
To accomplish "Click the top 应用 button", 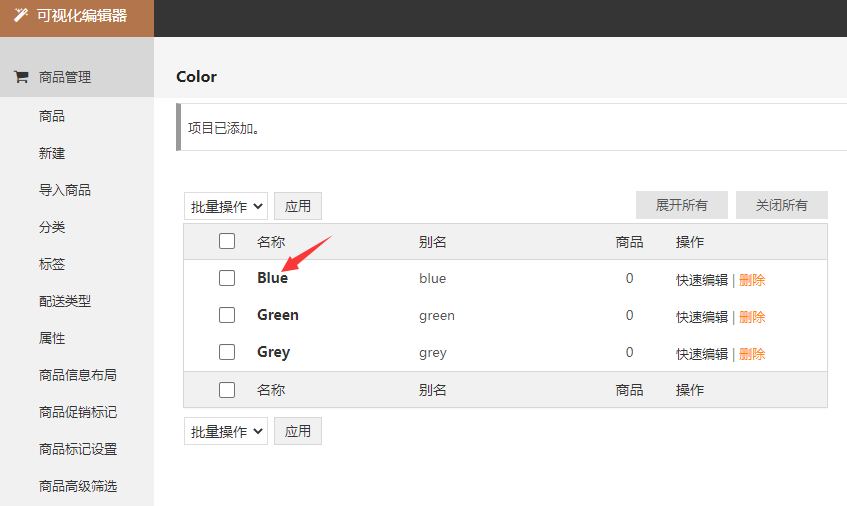I will (298, 206).
